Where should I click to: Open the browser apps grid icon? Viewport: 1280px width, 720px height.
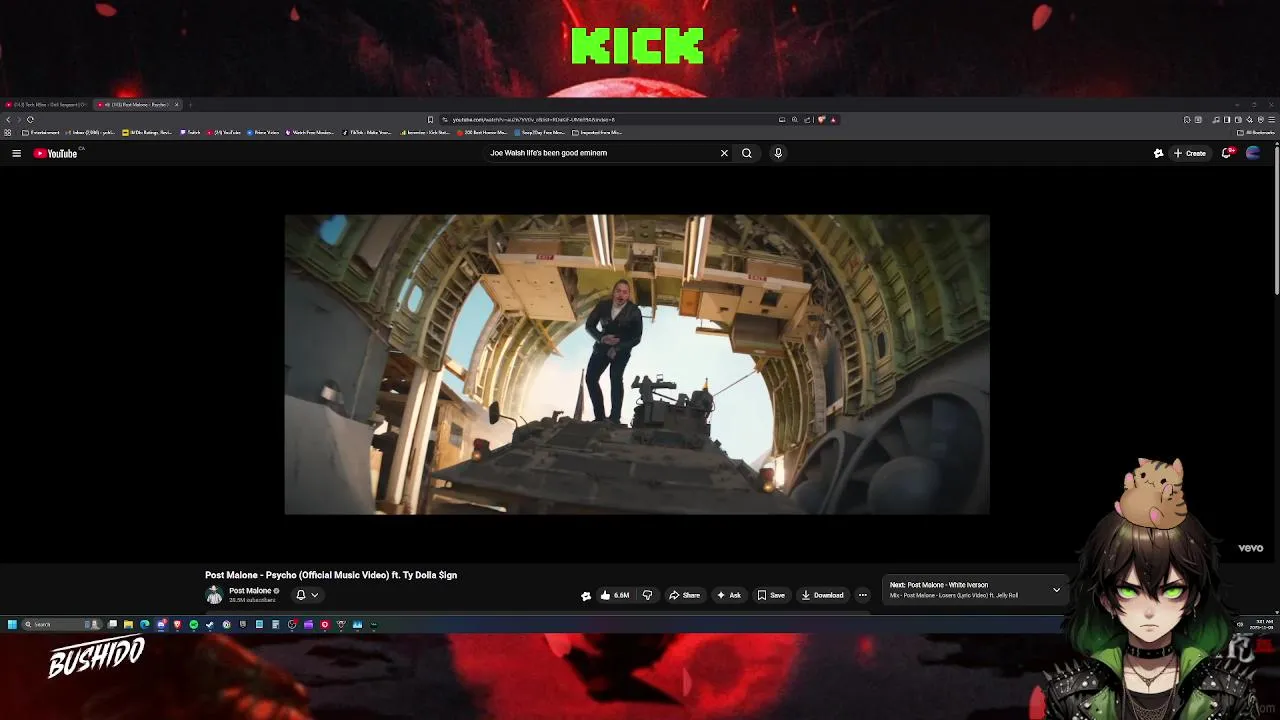click(7, 132)
